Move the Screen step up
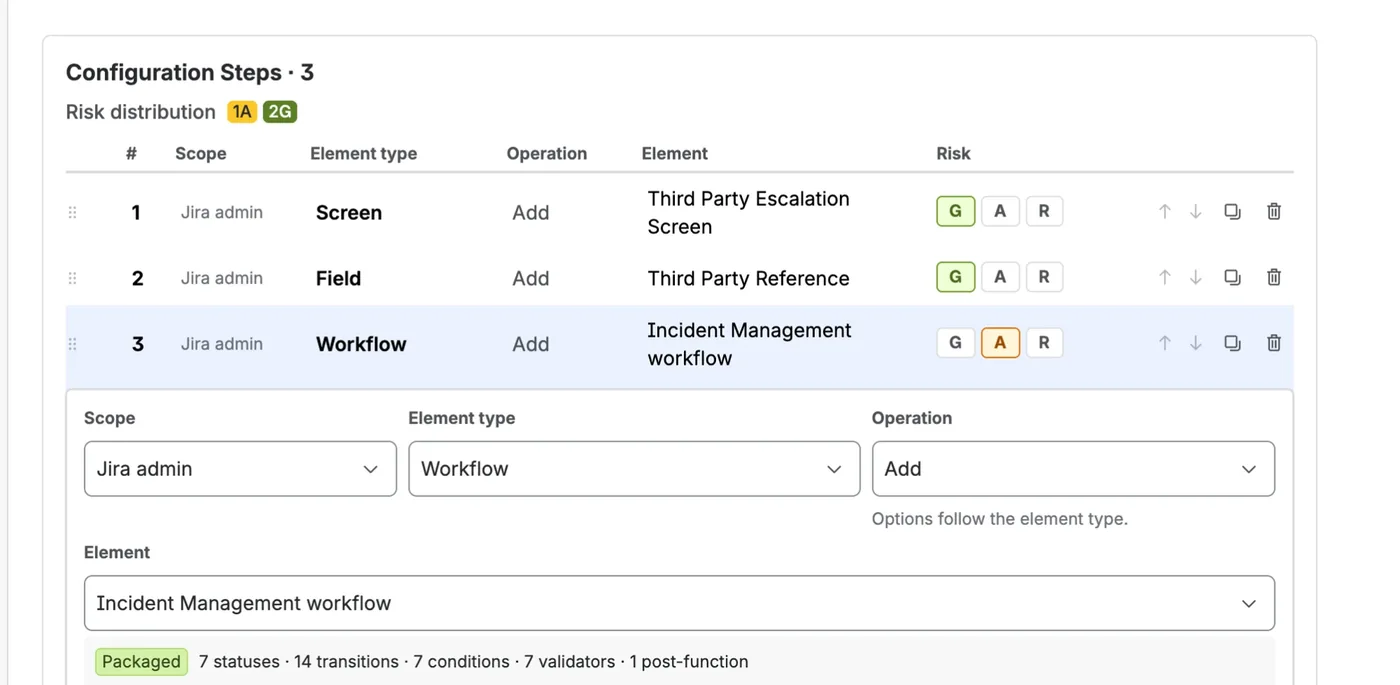Screen dimensions: 1400x685 pos(1164,212)
